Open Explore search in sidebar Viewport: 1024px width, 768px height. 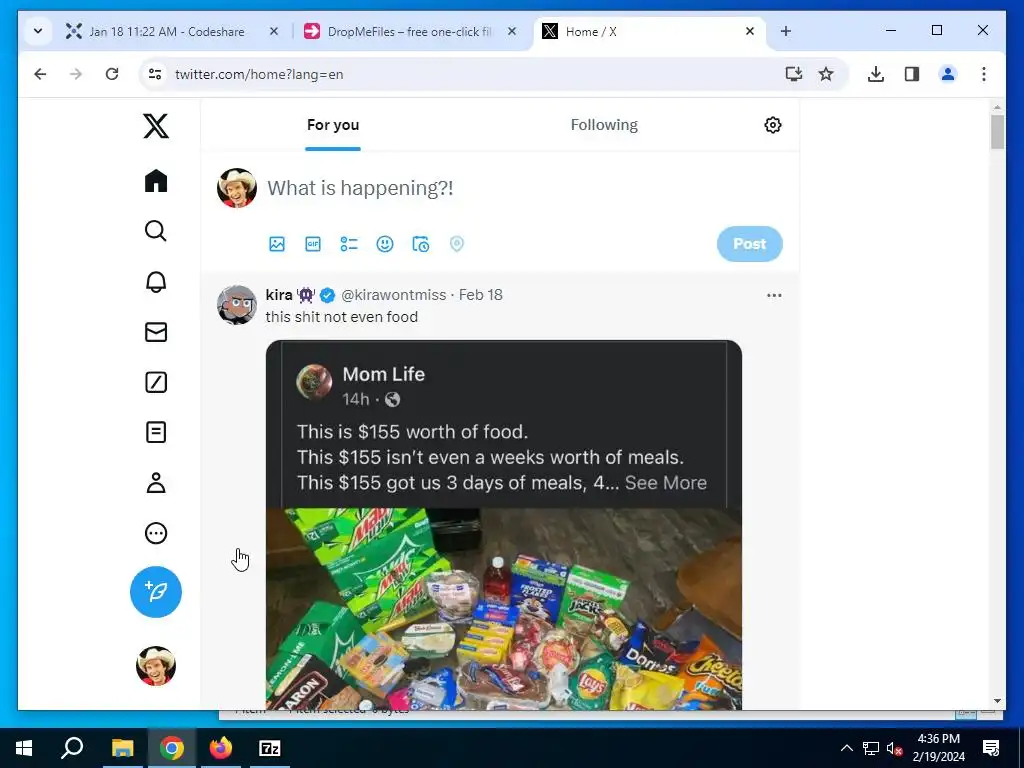click(155, 231)
